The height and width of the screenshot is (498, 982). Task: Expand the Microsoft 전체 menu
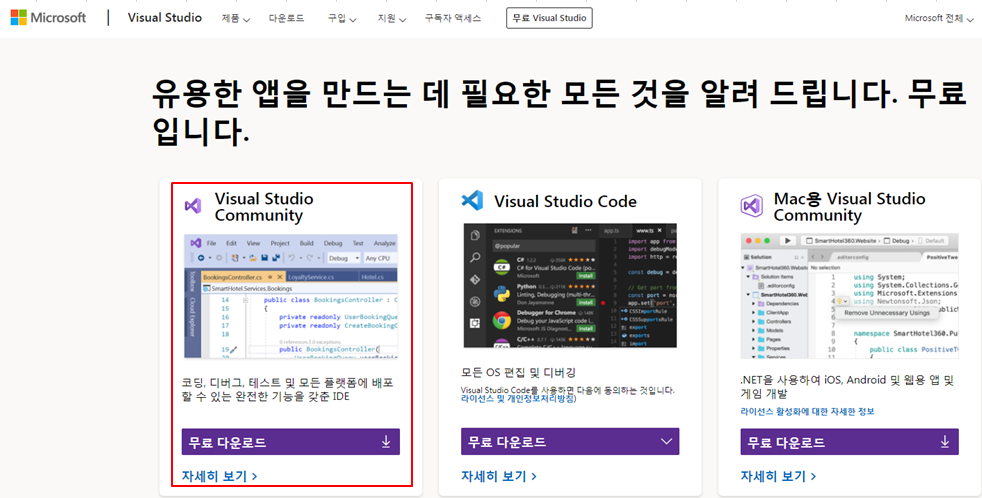939,18
